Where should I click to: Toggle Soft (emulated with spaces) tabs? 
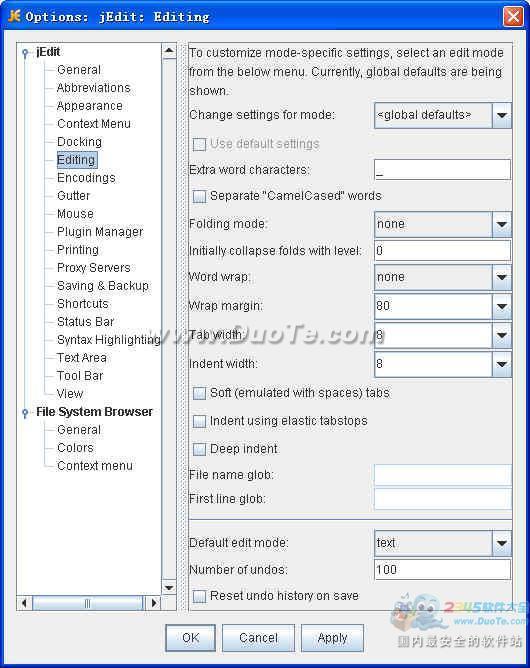pos(199,393)
